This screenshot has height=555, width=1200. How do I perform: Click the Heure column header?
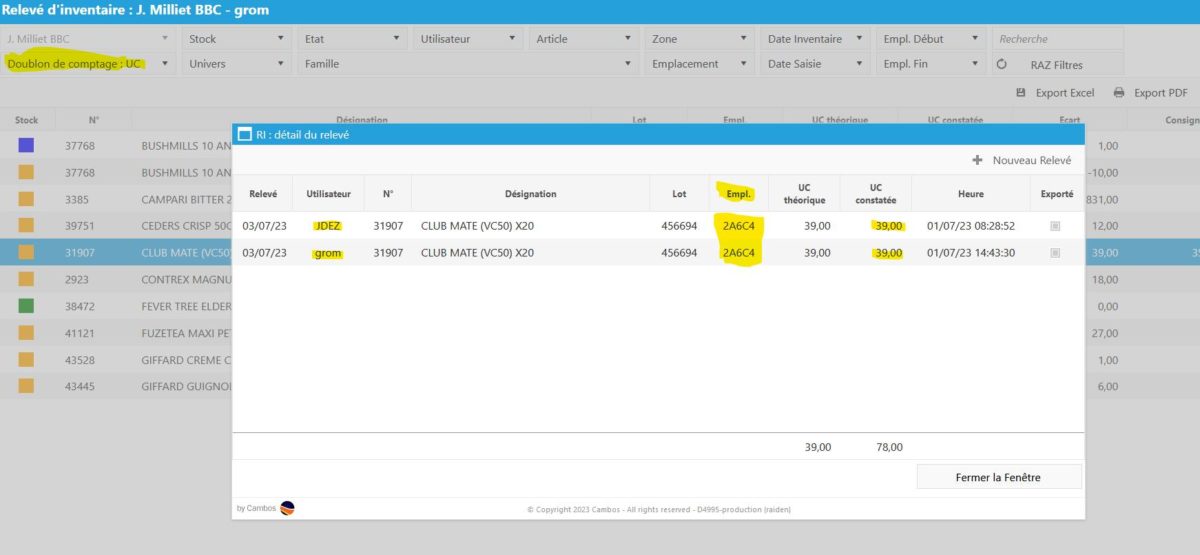(970, 194)
